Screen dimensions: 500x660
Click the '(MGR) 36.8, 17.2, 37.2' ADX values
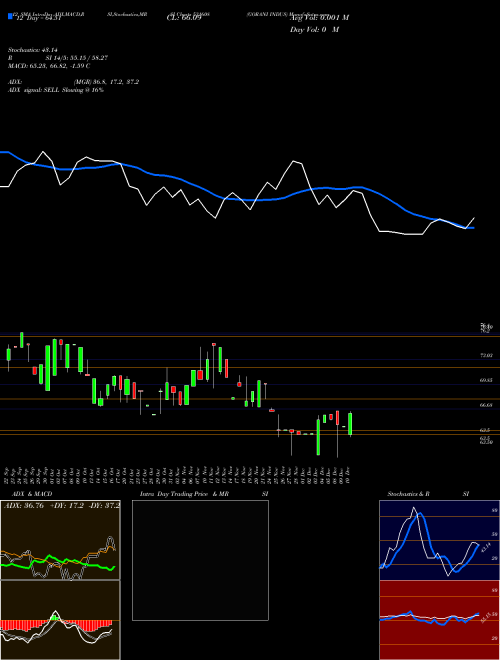[x=106, y=82]
